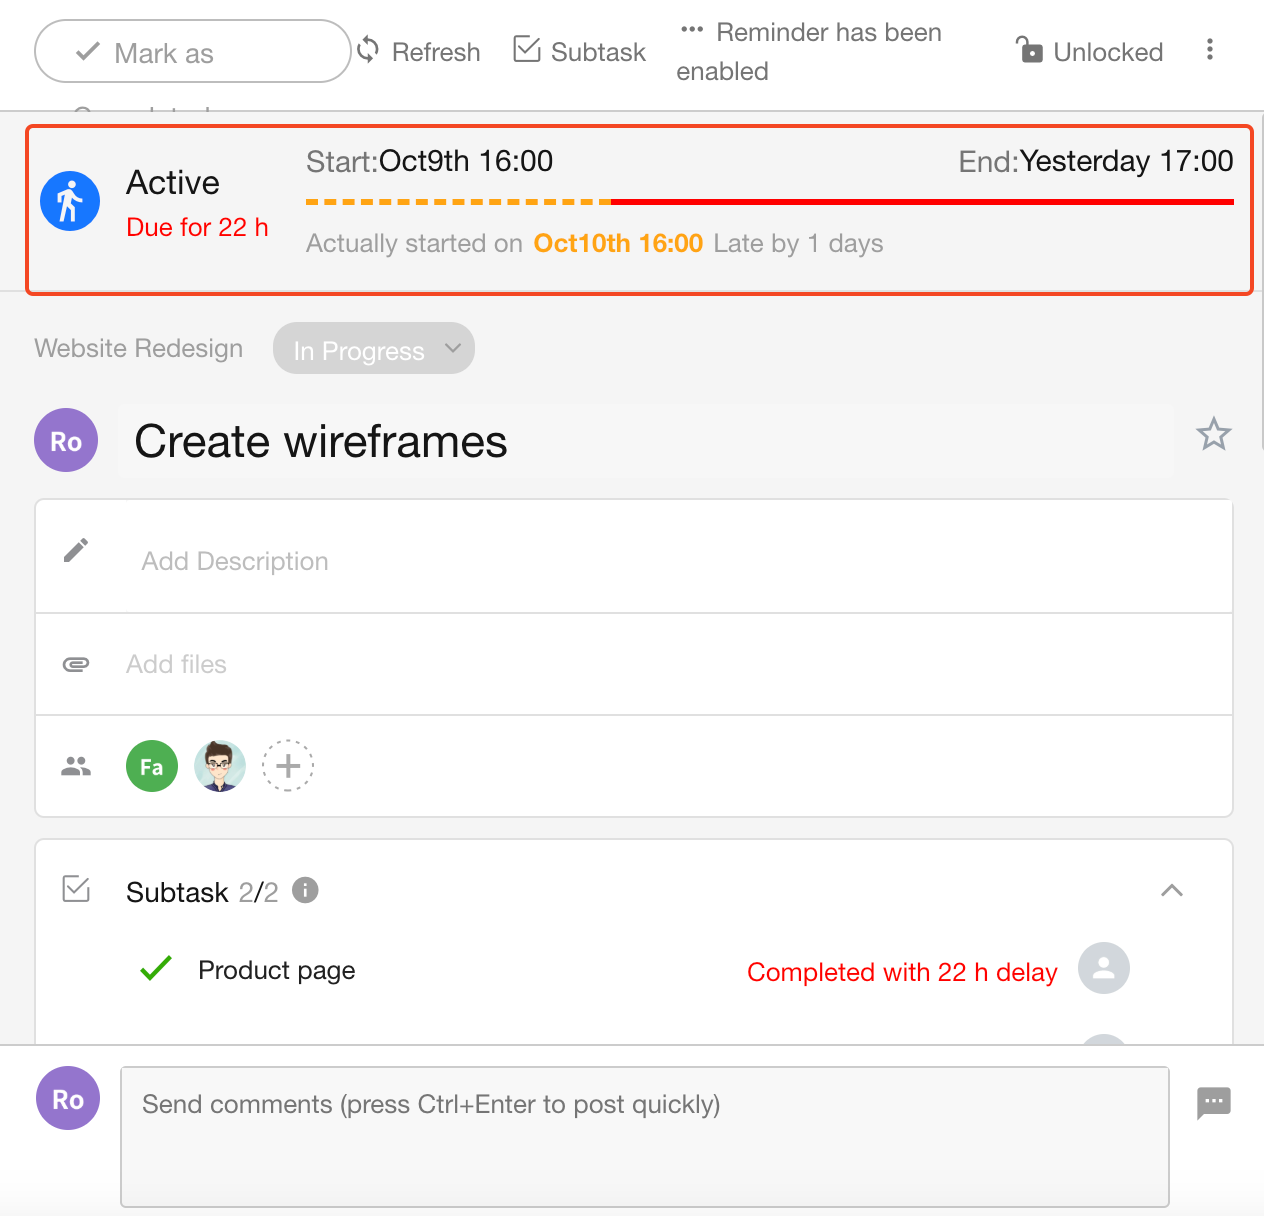The width and height of the screenshot is (1264, 1216).
Task: Toggle the Unlocked lock state
Action: (x=1089, y=51)
